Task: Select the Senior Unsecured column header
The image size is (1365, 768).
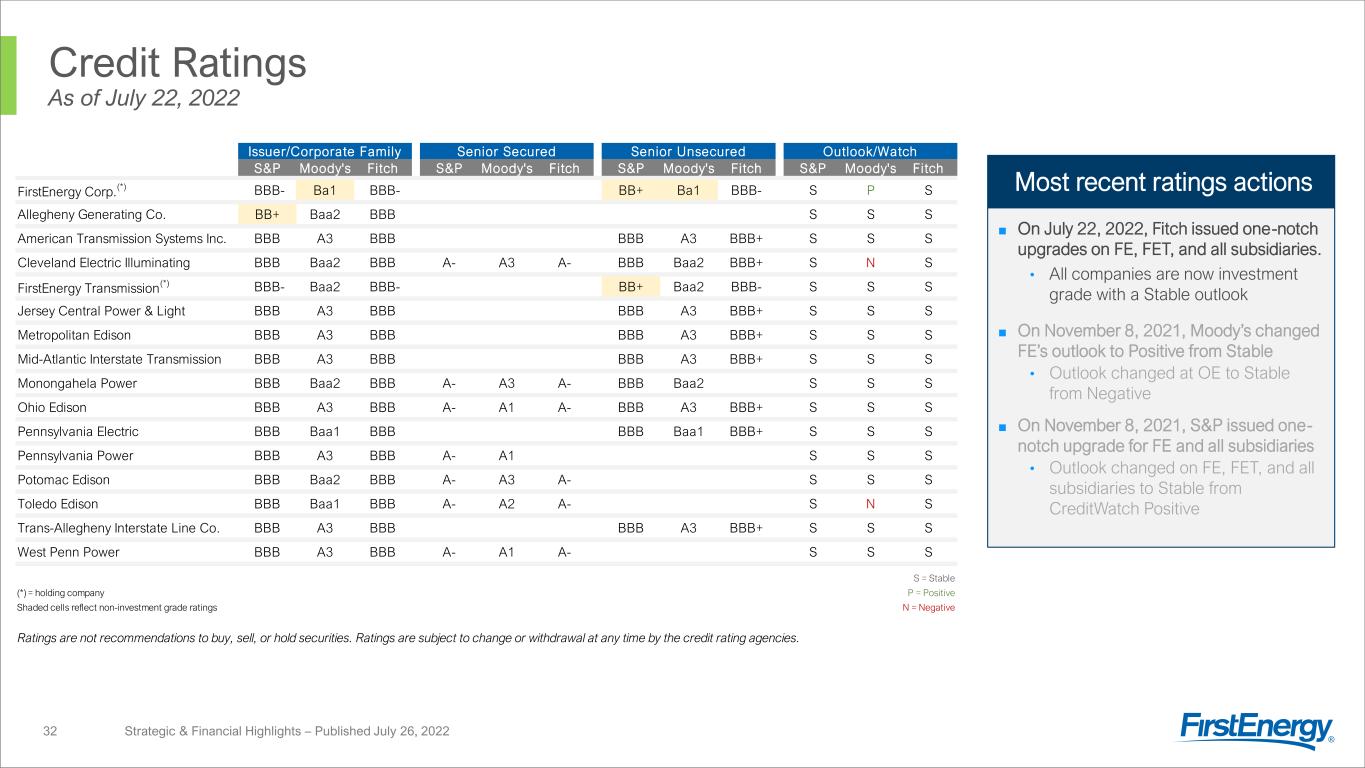Action: coord(688,152)
